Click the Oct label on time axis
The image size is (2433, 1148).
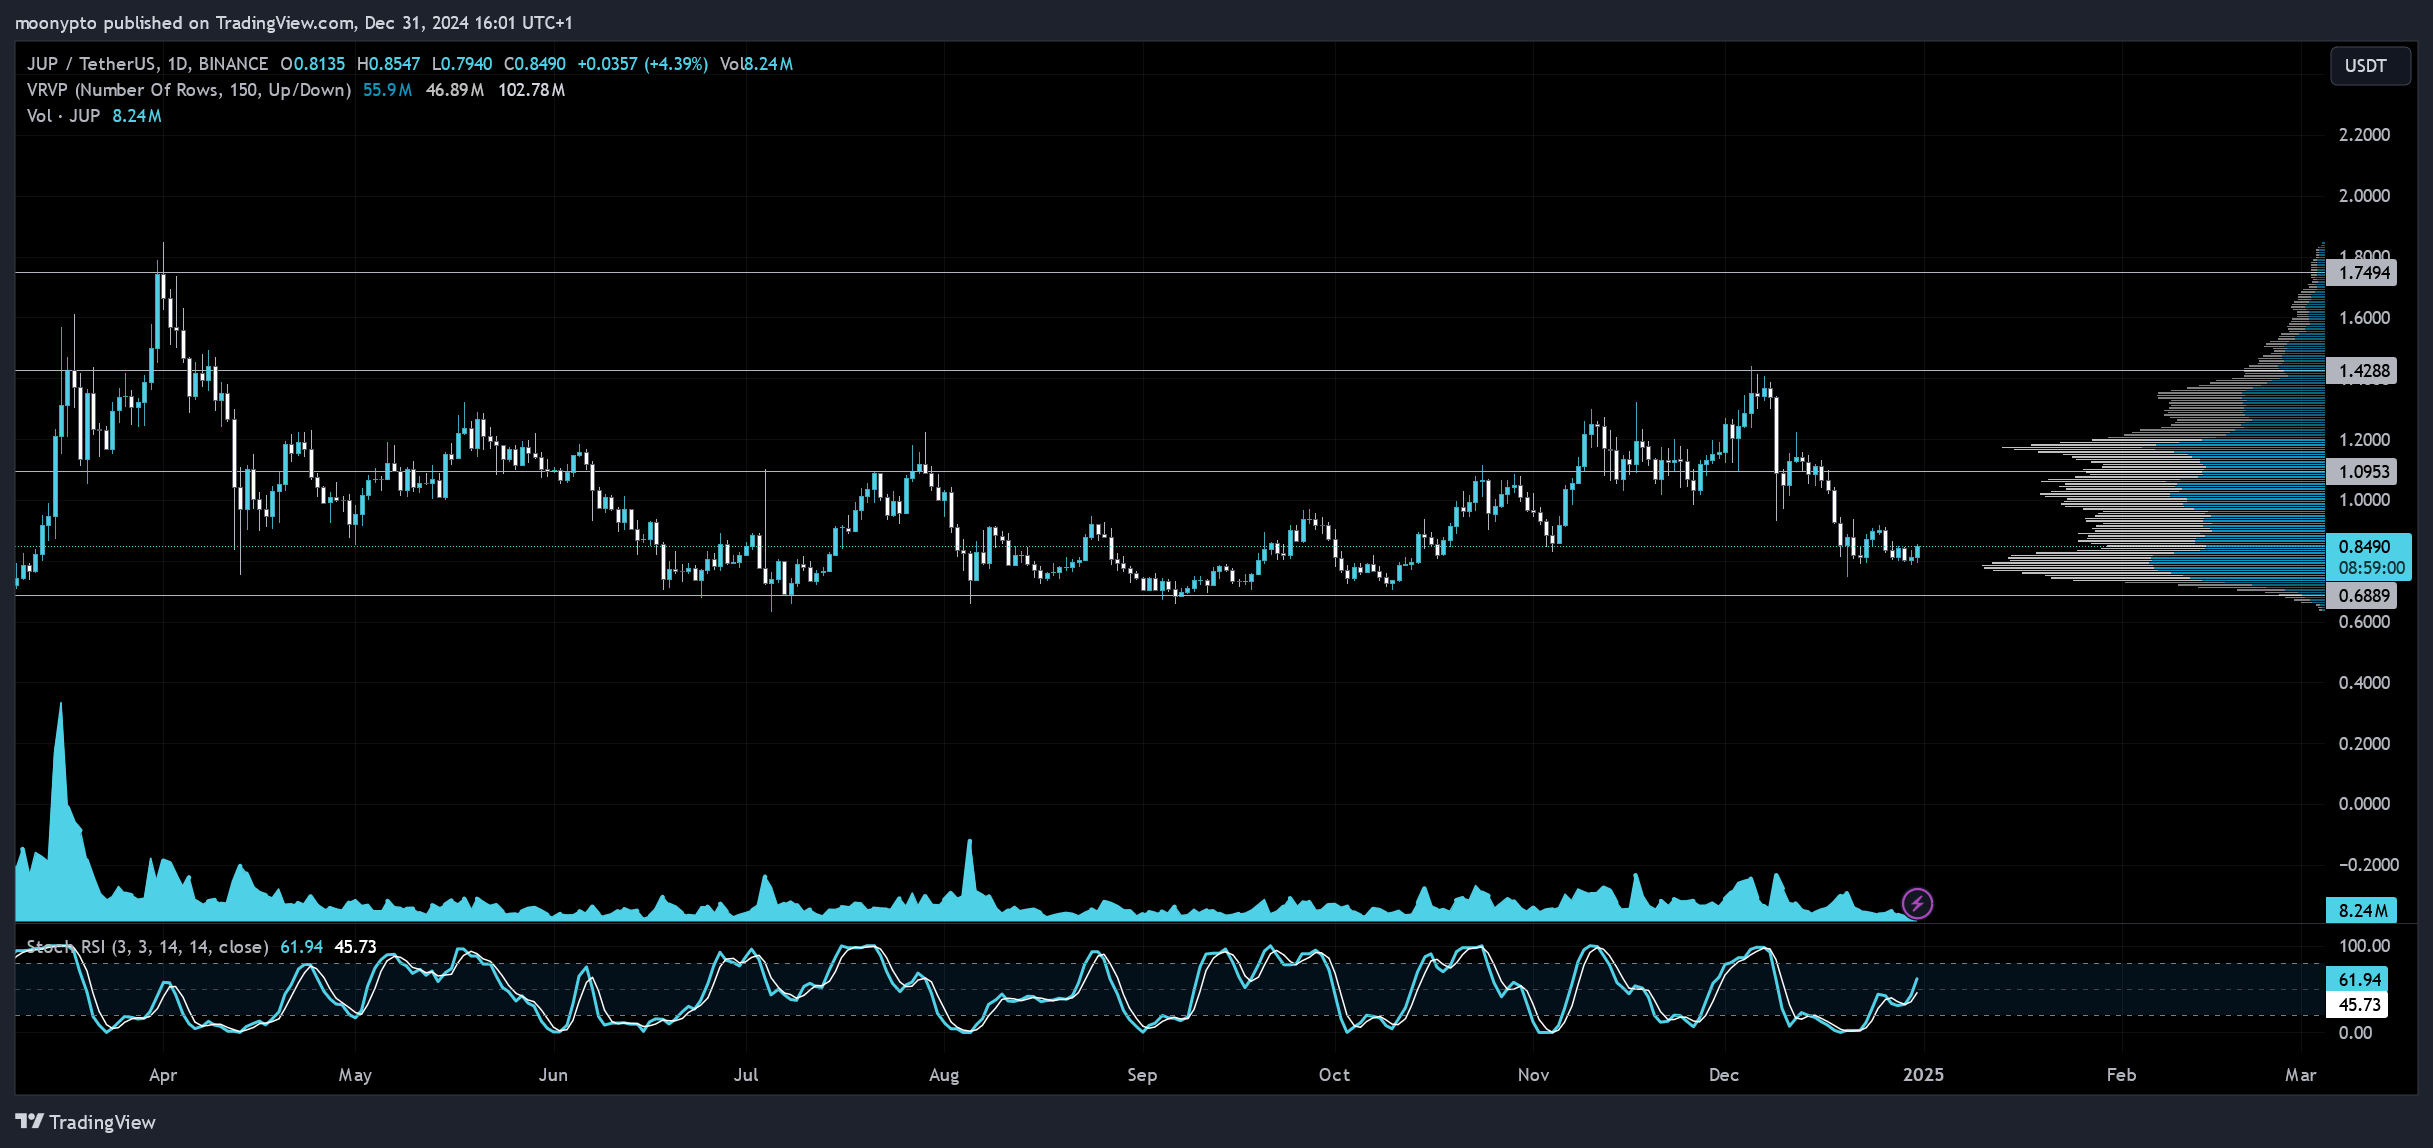coord(1334,1075)
